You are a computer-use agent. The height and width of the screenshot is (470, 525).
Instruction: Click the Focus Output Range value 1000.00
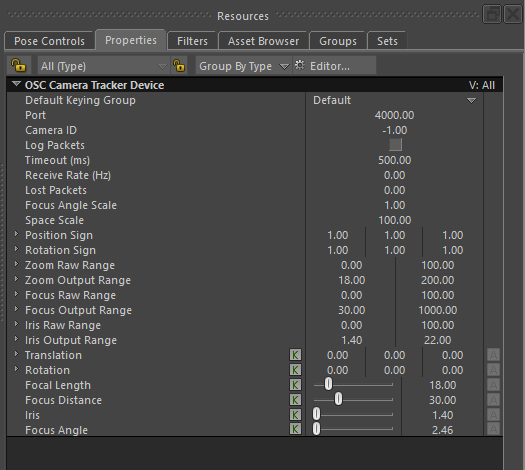[x=438, y=310]
